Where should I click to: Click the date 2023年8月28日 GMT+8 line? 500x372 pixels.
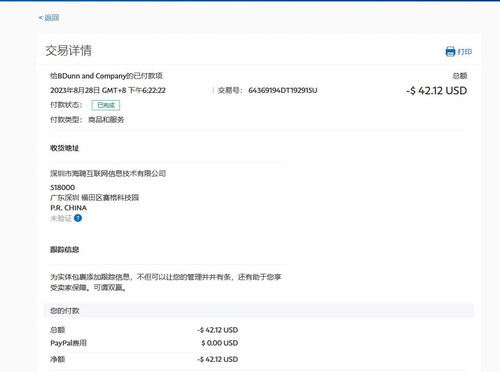(x=108, y=90)
